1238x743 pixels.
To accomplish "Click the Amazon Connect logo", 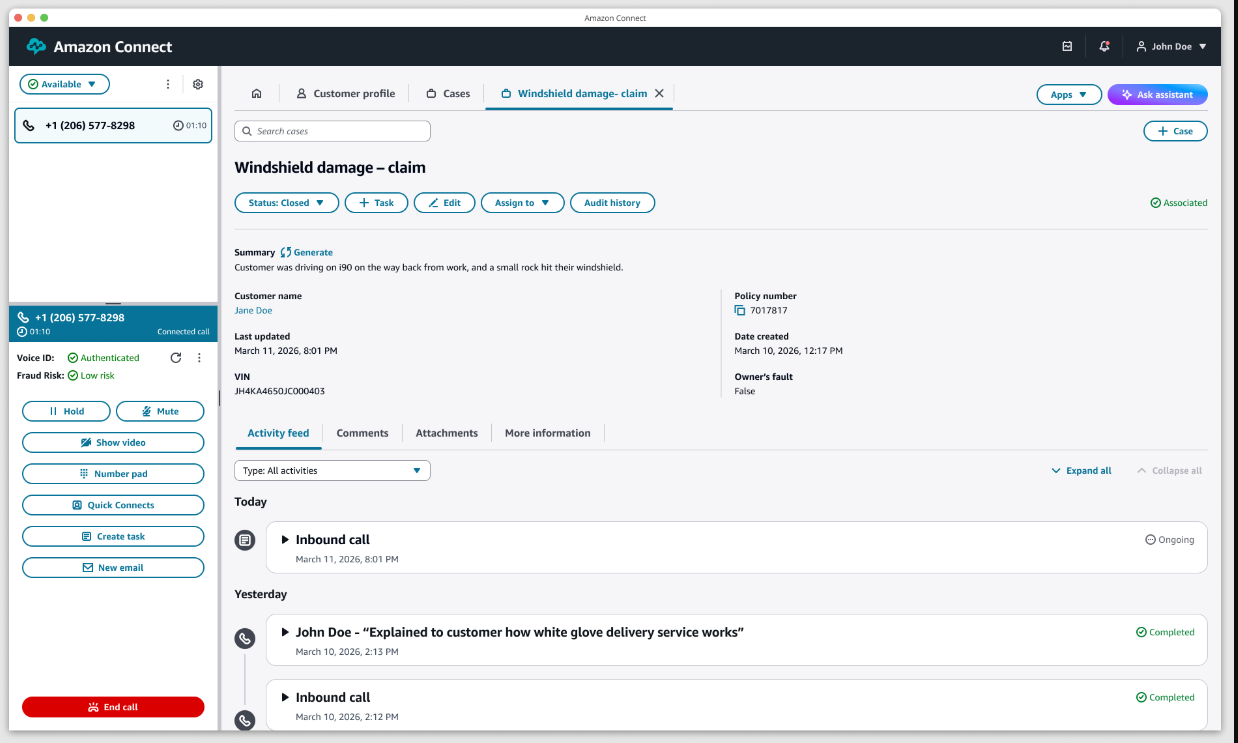I will 99,46.
